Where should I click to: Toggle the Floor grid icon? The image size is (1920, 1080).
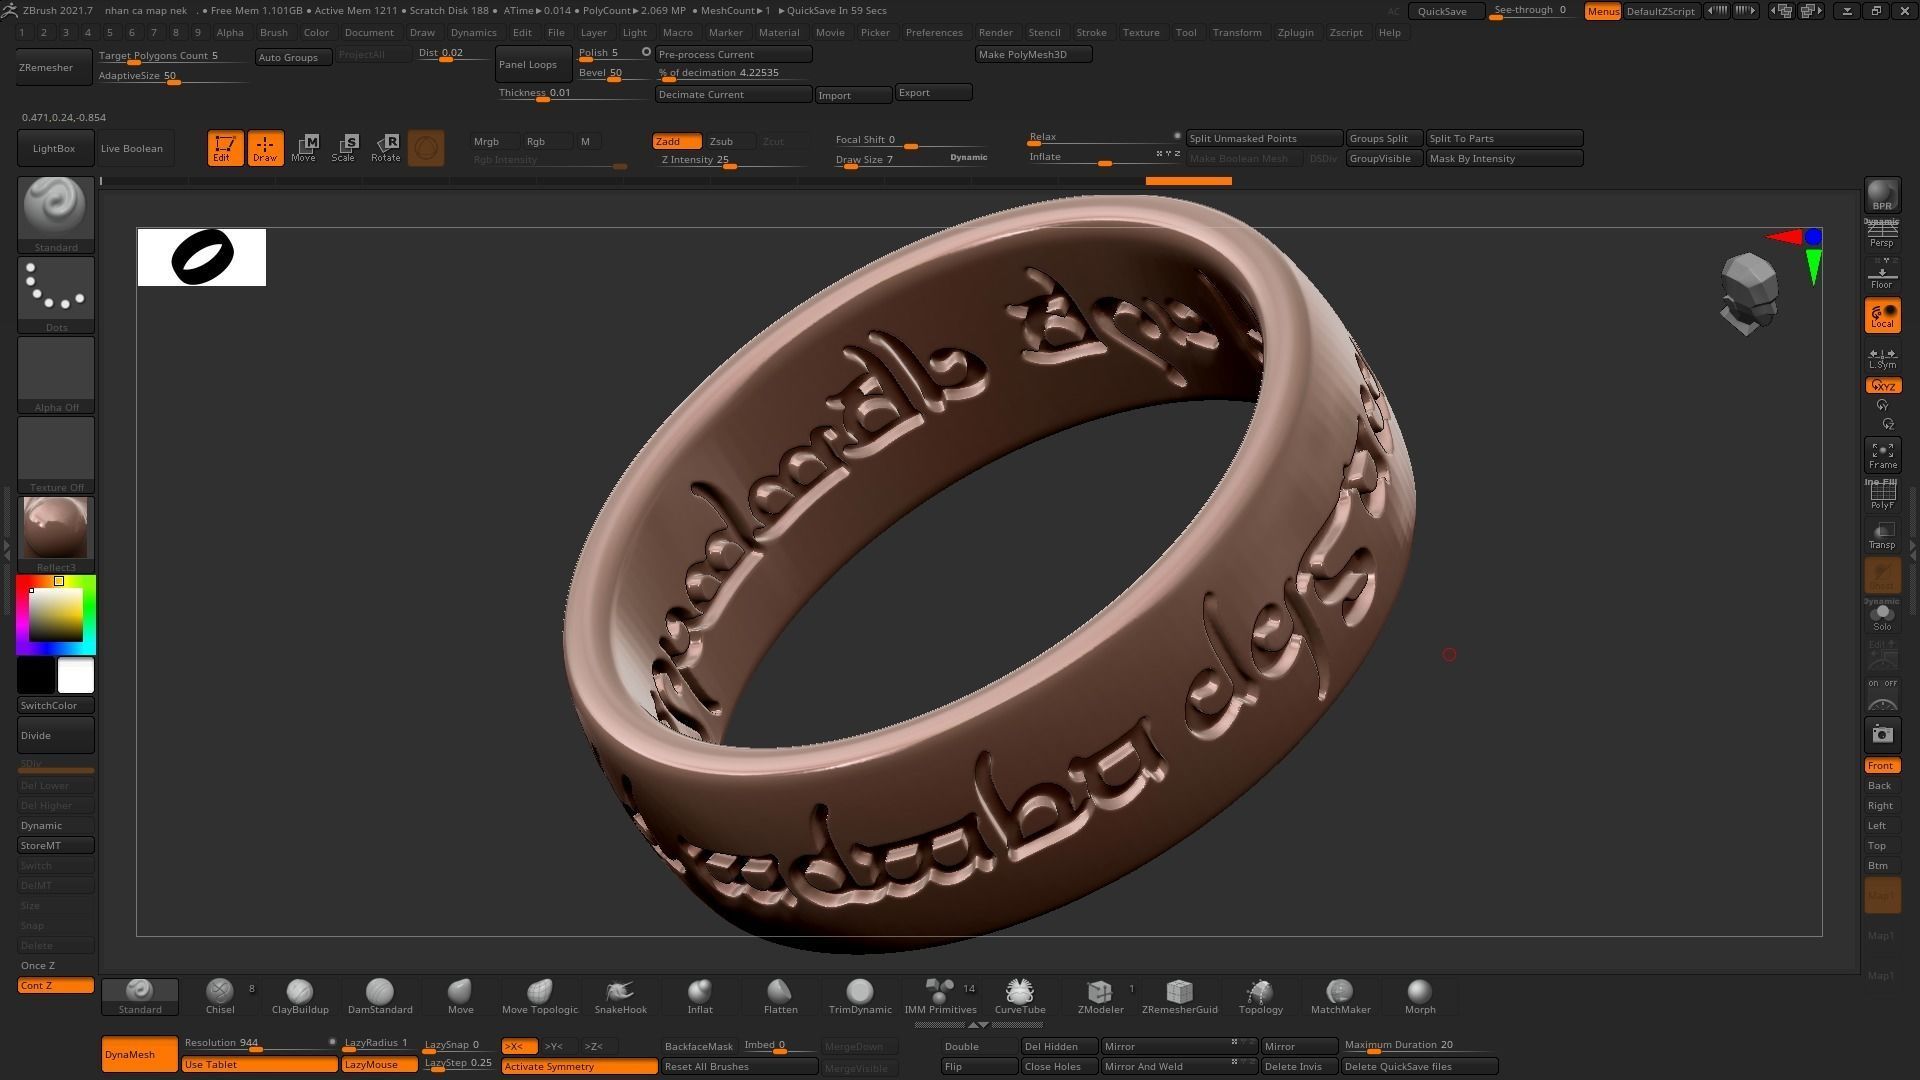point(1882,275)
